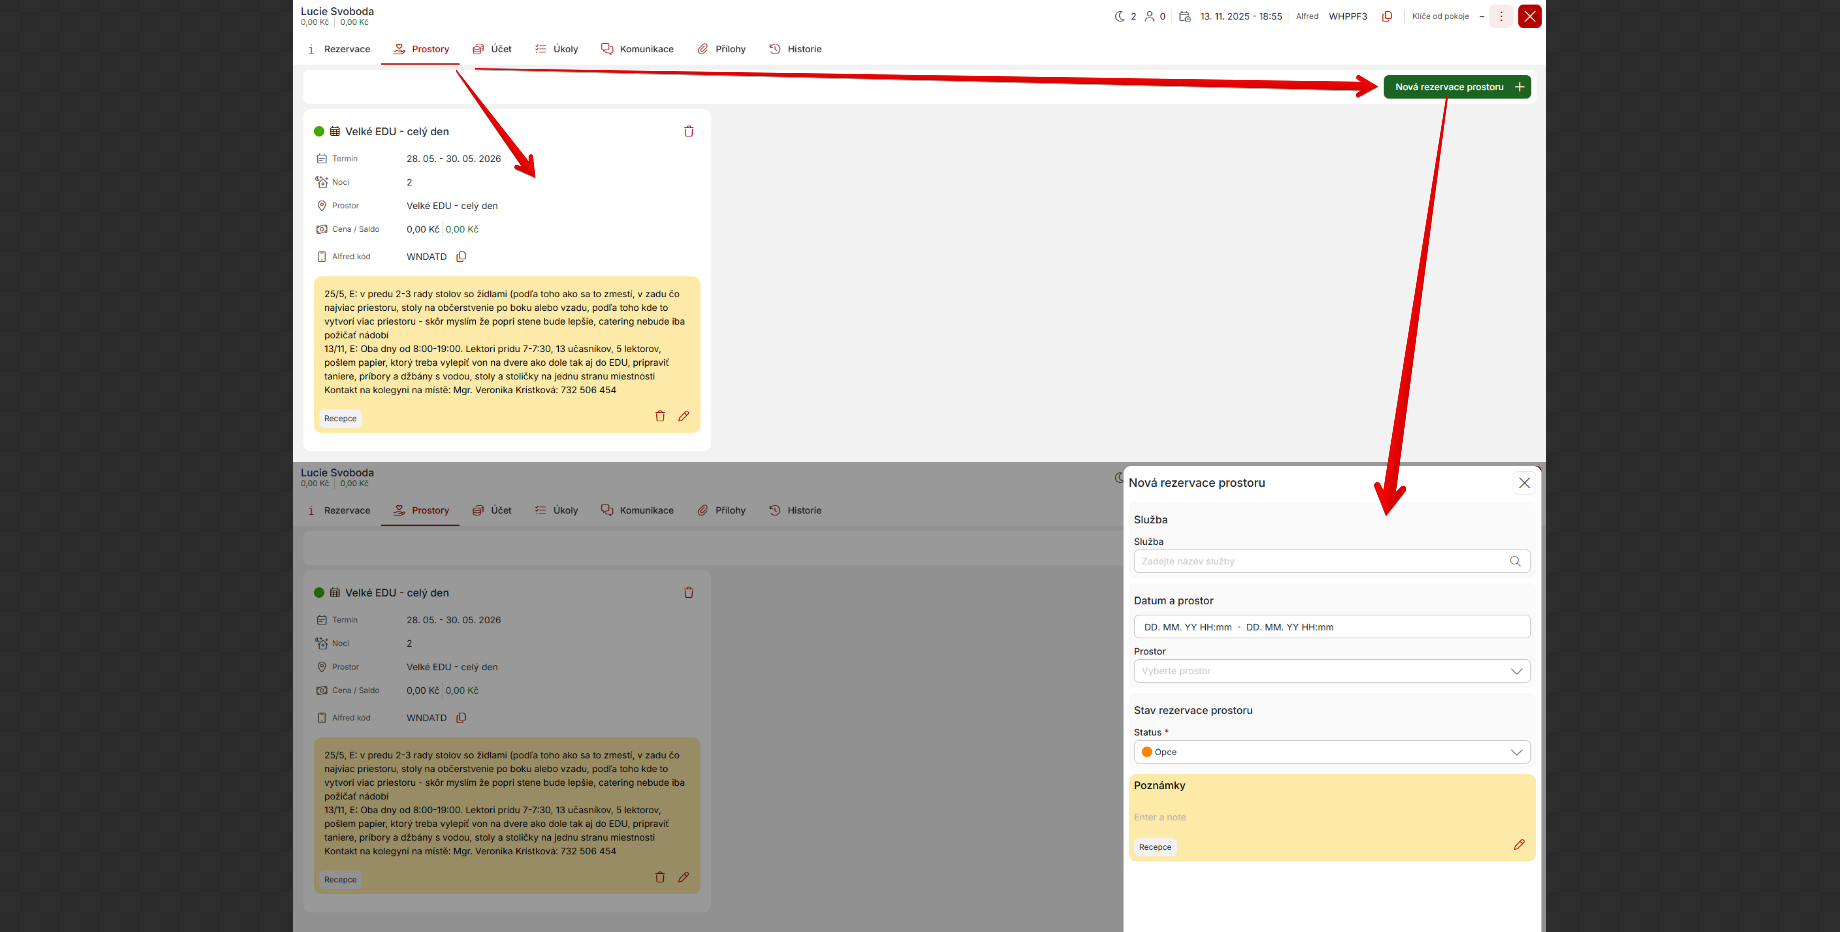Viewport: 1840px width, 932px height.
Task: Open the three-dot more options menu
Action: point(1501,16)
